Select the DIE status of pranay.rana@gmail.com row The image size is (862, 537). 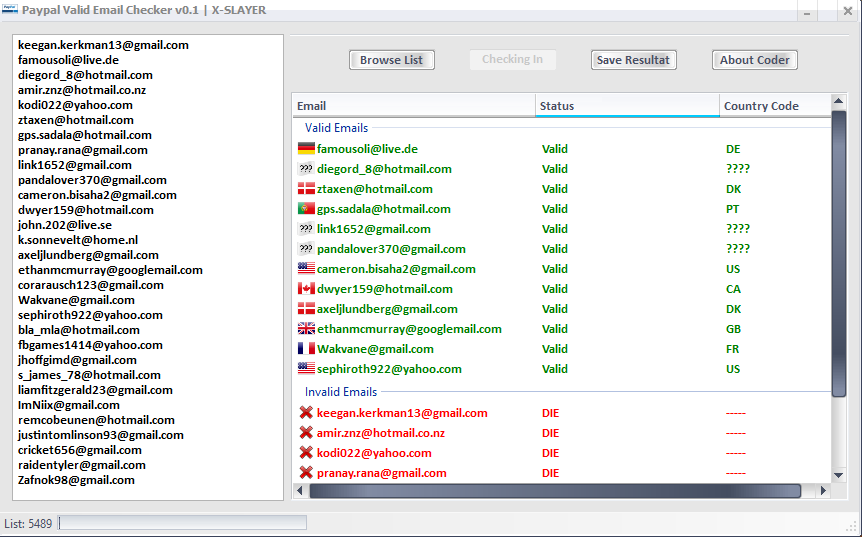(x=550, y=473)
